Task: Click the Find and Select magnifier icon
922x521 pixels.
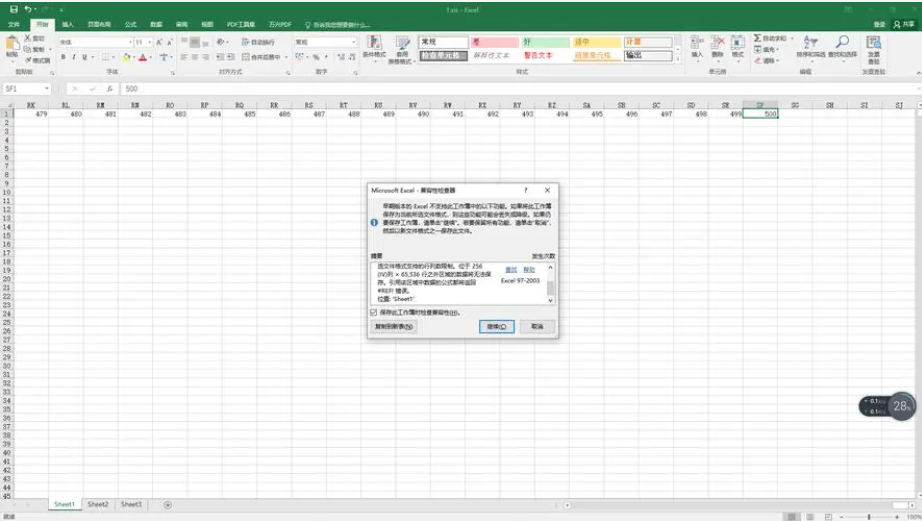Action: coord(842,46)
